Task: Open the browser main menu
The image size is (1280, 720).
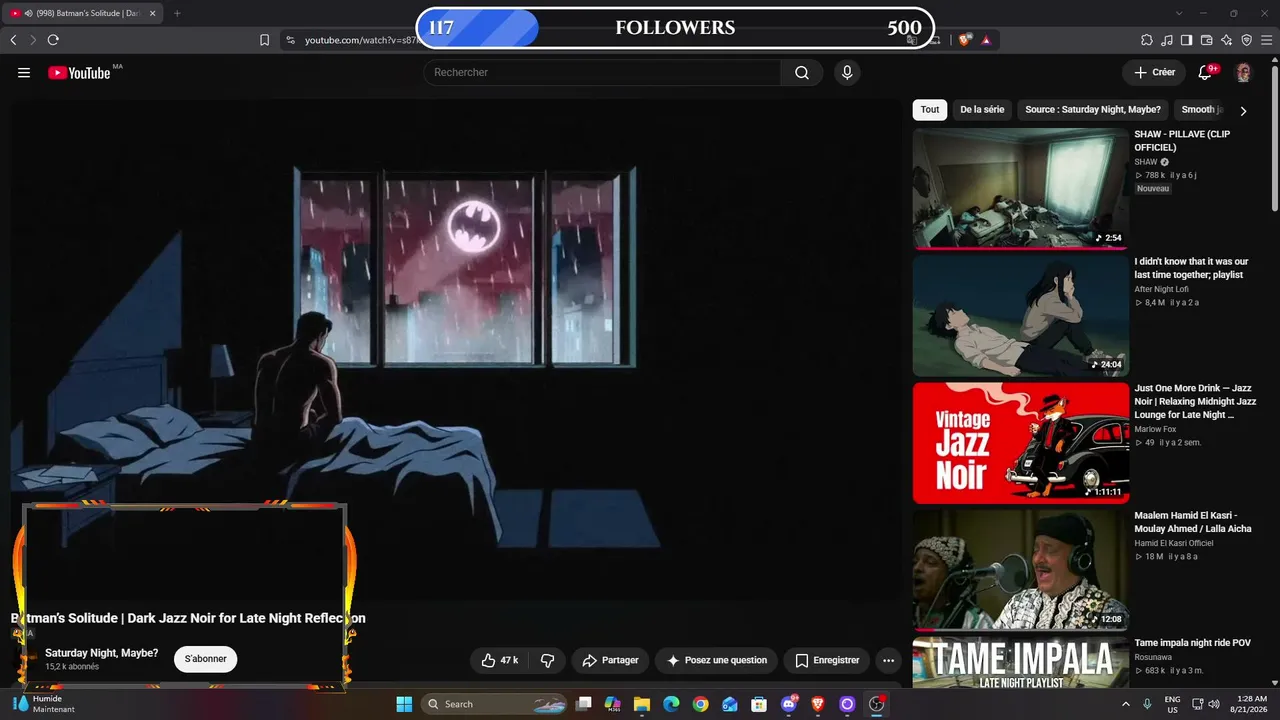Action: [x=1267, y=40]
